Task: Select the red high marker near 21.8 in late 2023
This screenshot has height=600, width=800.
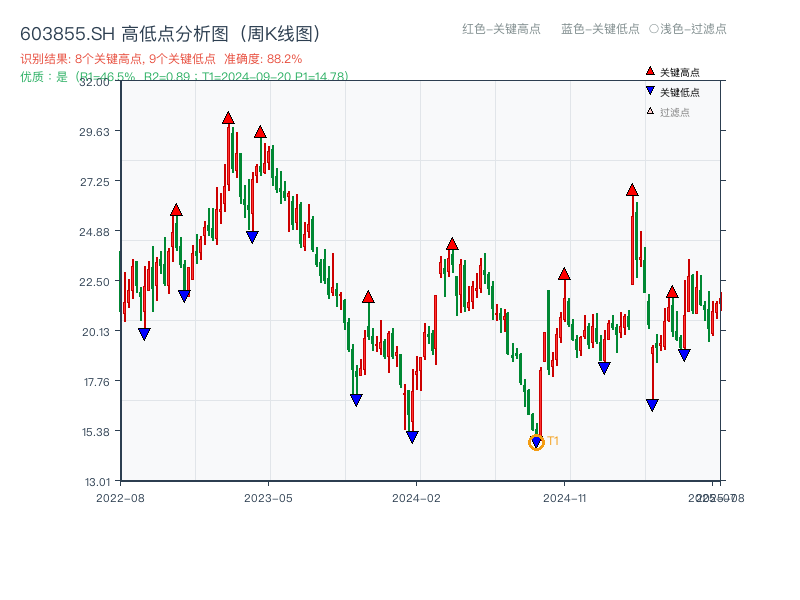Action: (x=368, y=296)
